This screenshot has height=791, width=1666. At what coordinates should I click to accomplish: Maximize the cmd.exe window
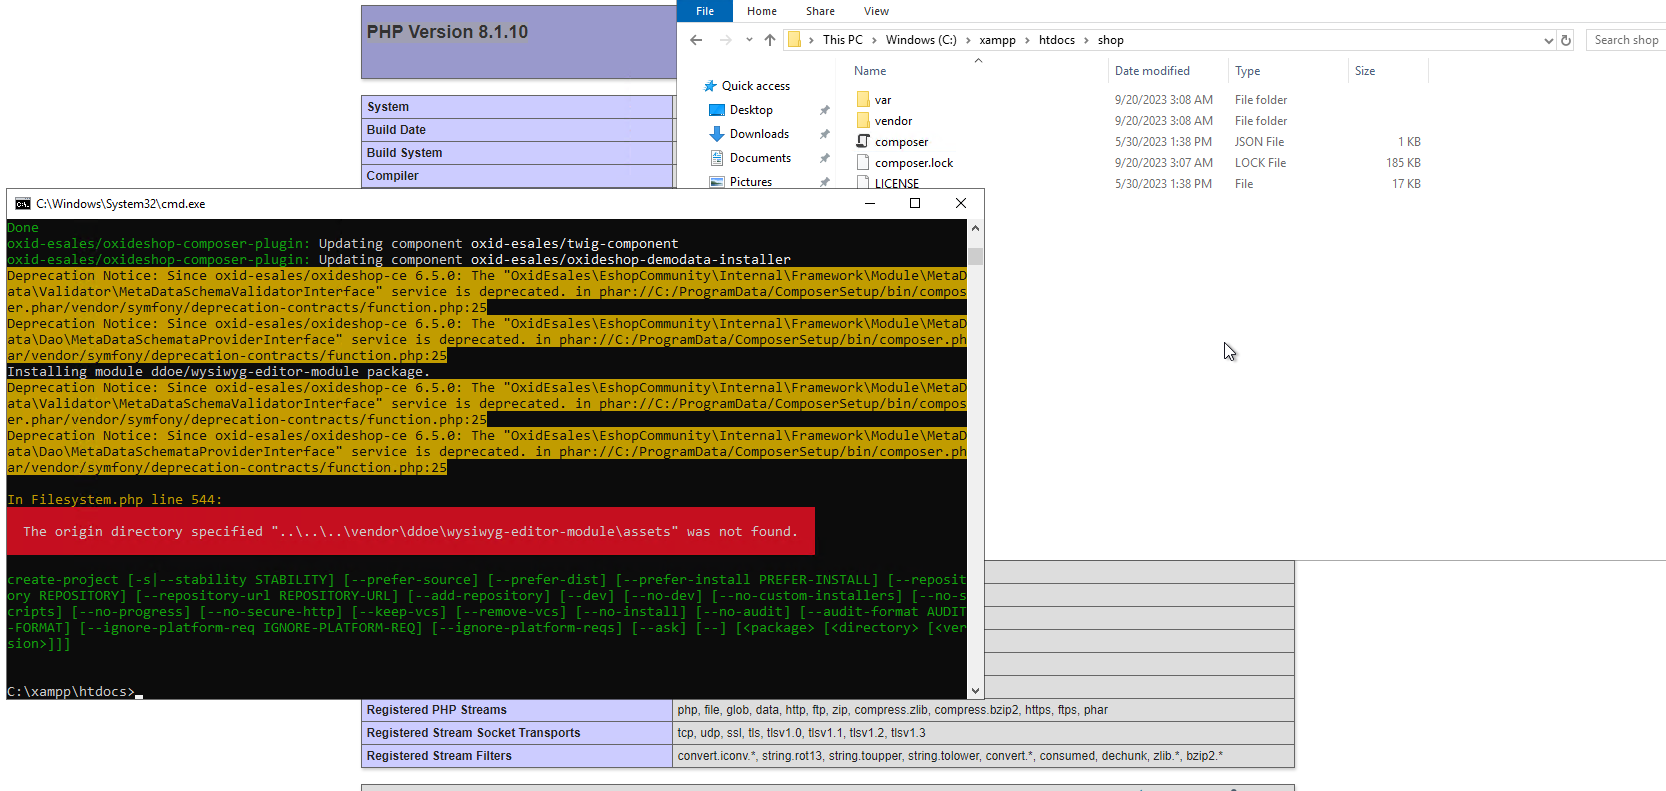click(x=914, y=203)
